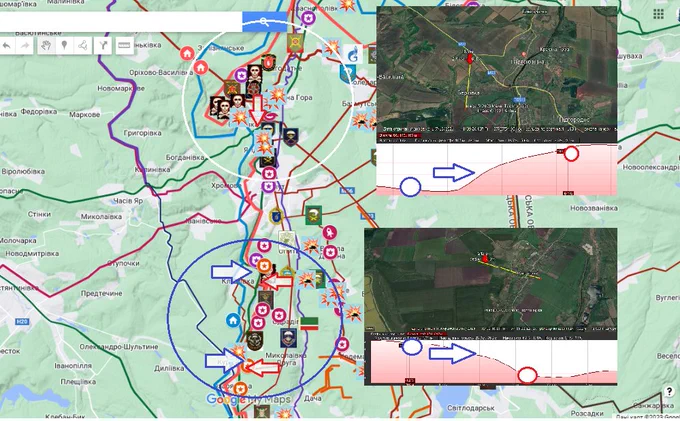The width and height of the screenshot is (680, 421).
Task: Click the Новозванівка village label
Action: pyautogui.click(x=594, y=209)
